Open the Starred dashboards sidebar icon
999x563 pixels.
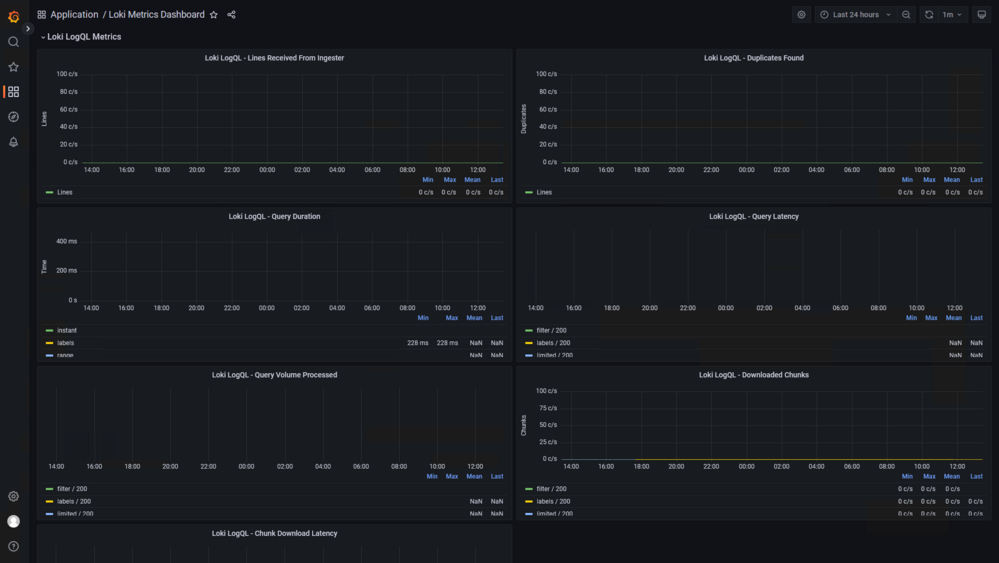click(x=13, y=67)
